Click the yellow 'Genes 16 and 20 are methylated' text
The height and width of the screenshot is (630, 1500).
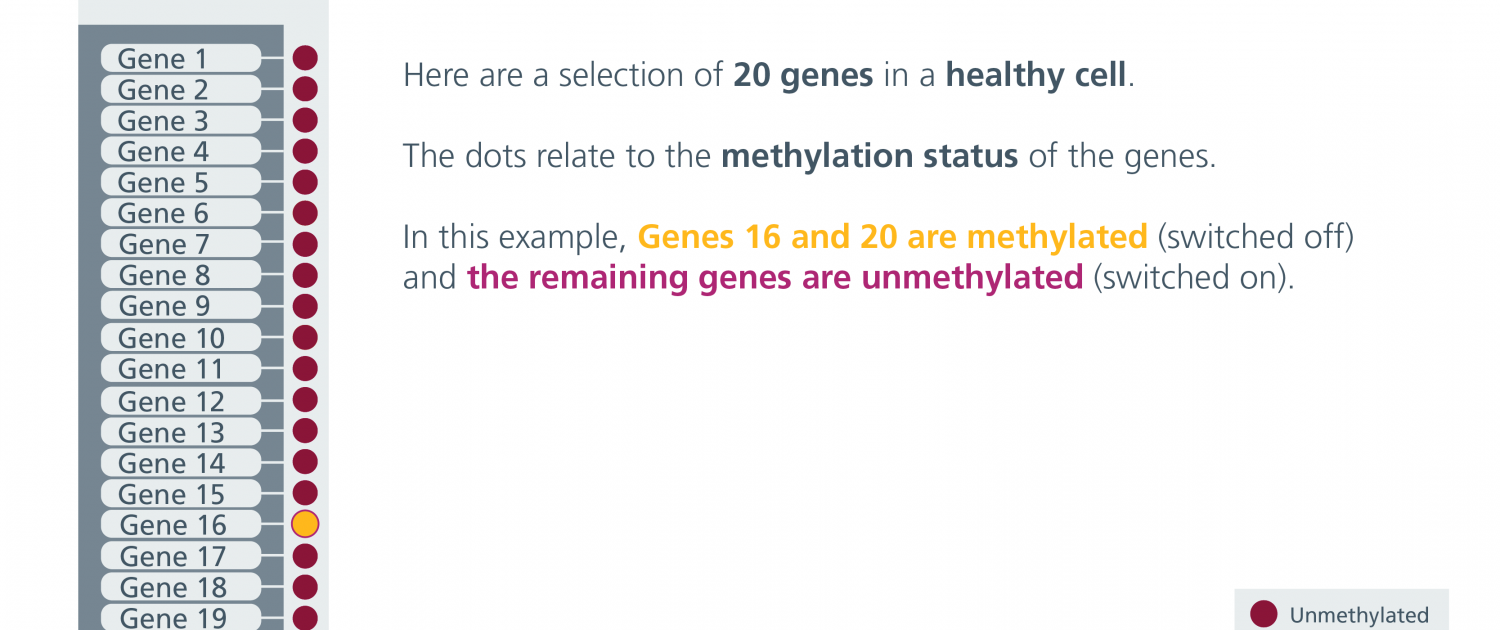(x=892, y=237)
